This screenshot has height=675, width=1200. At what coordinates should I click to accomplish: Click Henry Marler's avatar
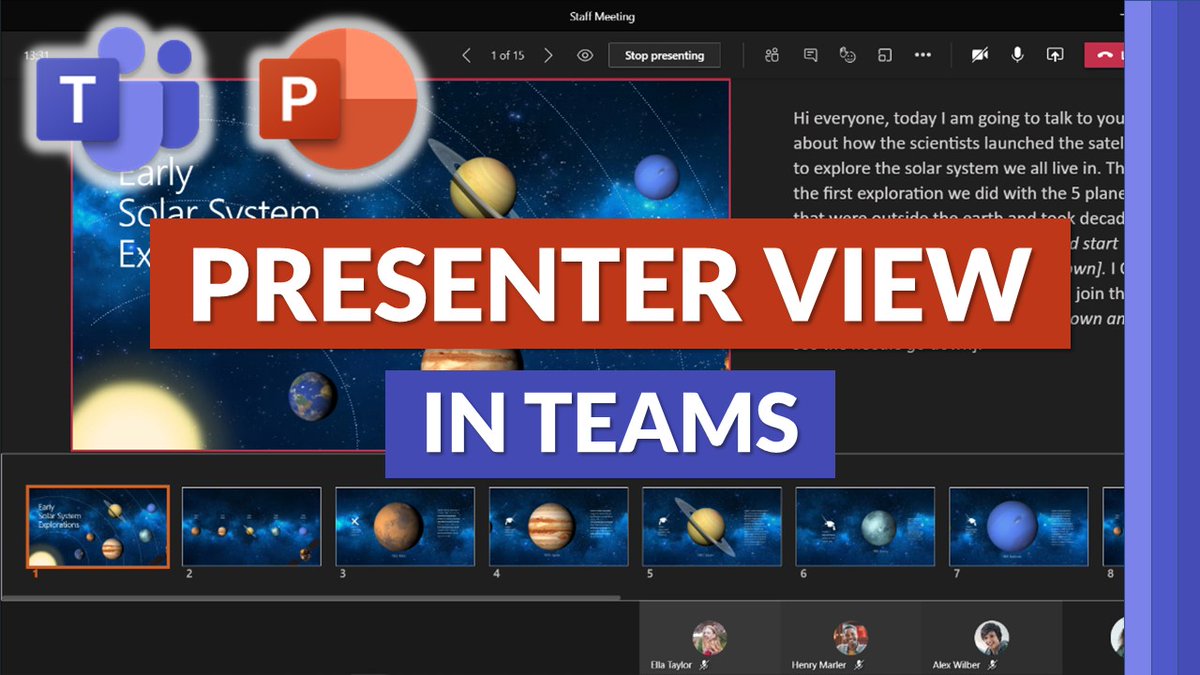851,638
